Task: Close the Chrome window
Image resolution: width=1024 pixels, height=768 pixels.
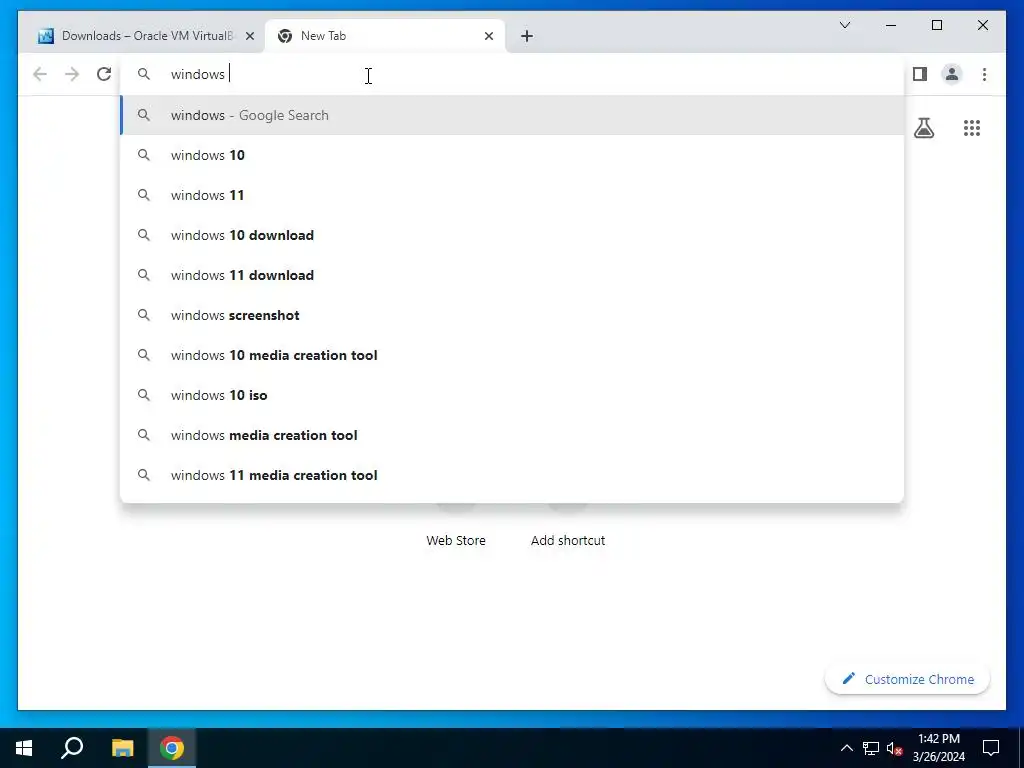Action: click(x=982, y=25)
